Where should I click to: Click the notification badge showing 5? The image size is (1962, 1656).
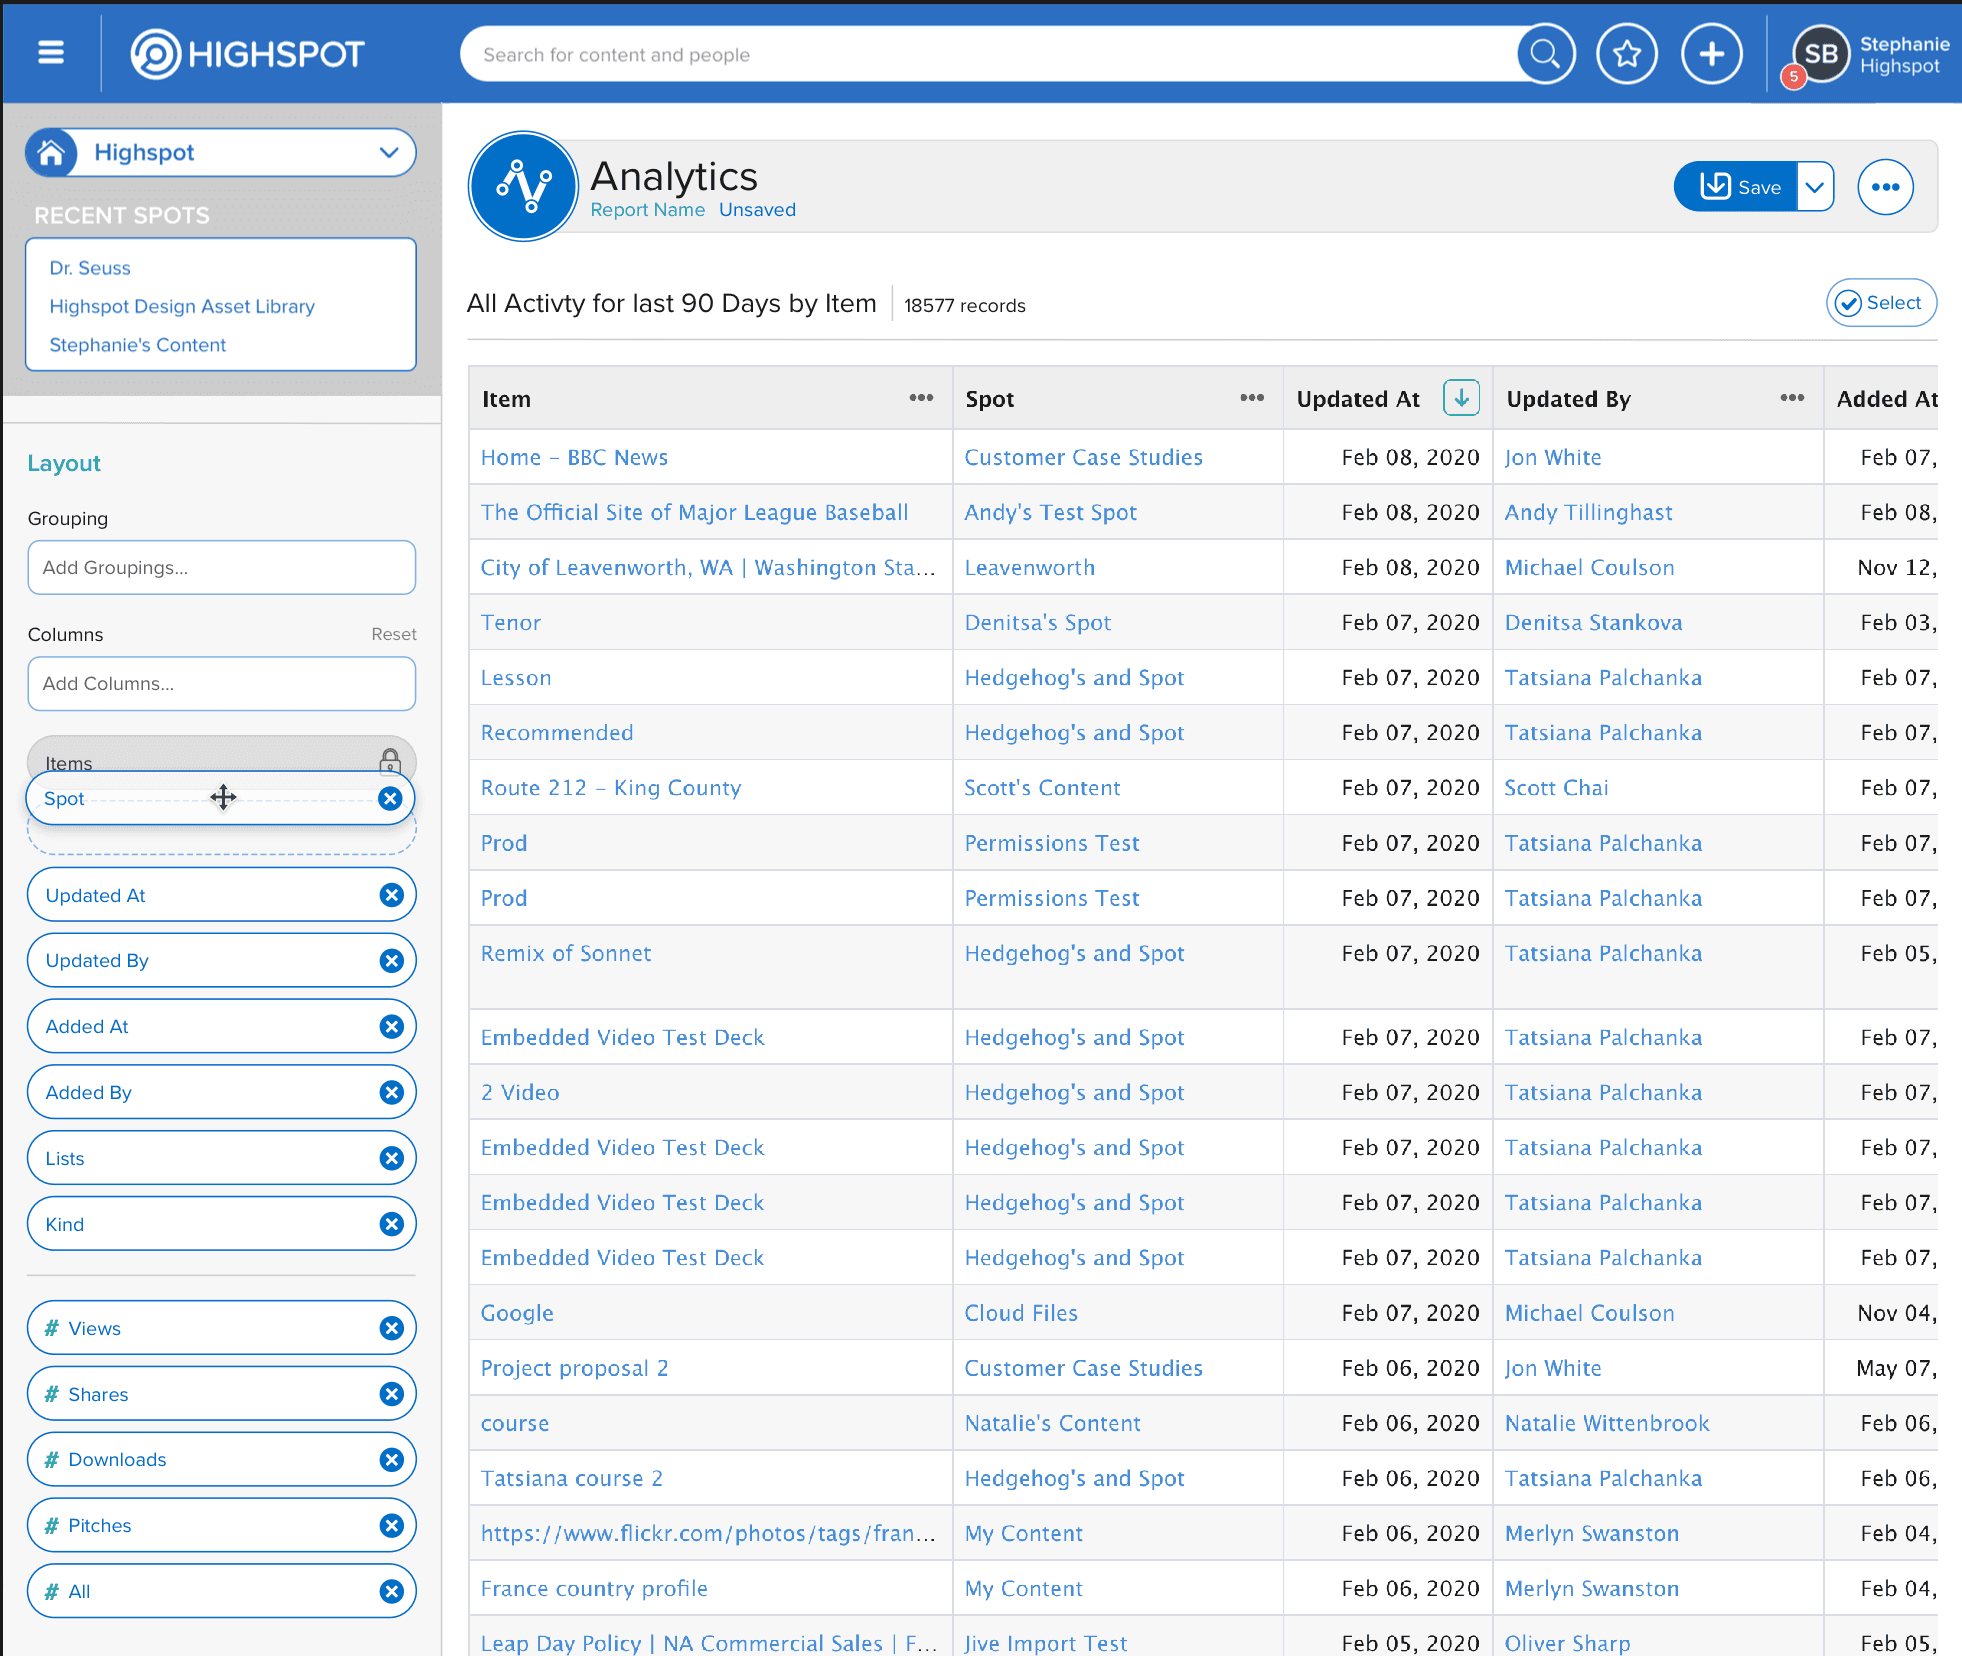1794,77
